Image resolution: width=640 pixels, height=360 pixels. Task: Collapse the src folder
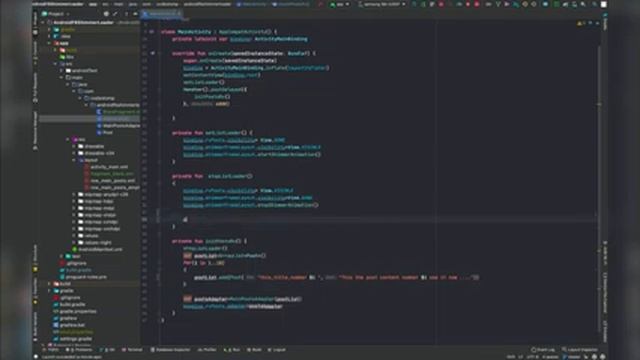[x=56, y=64]
